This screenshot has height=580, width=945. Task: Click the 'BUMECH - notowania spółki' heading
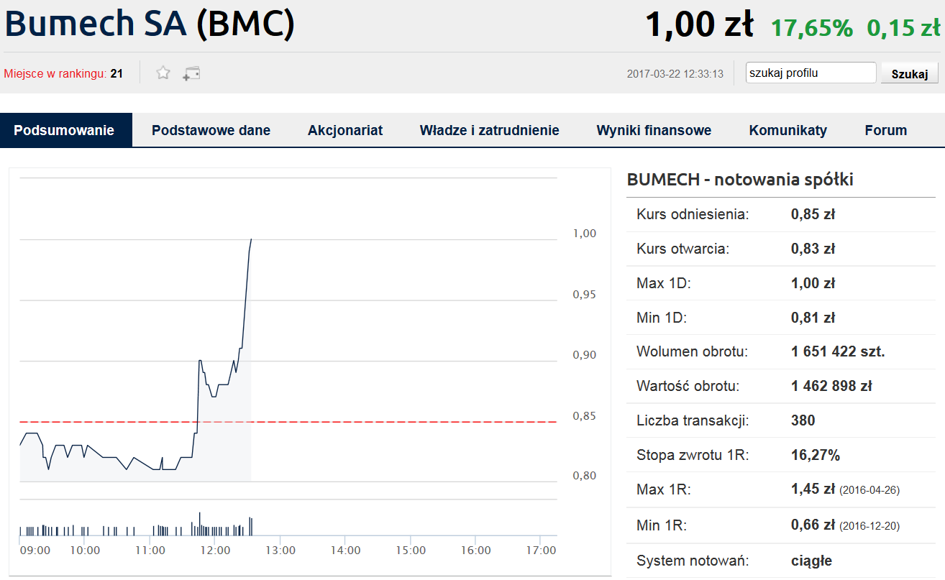(x=740, y=180)
